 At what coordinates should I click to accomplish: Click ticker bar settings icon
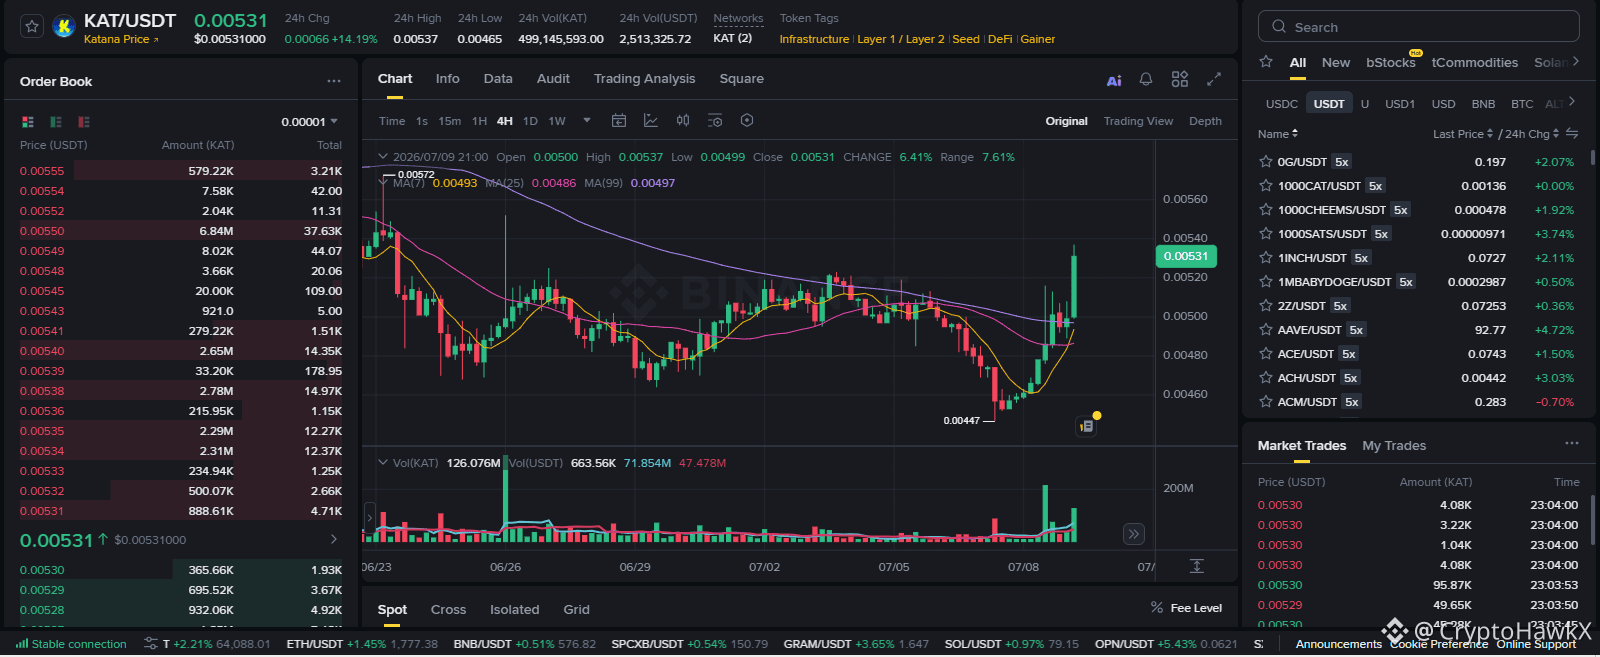pyautogui.click(x=151, y=643)
